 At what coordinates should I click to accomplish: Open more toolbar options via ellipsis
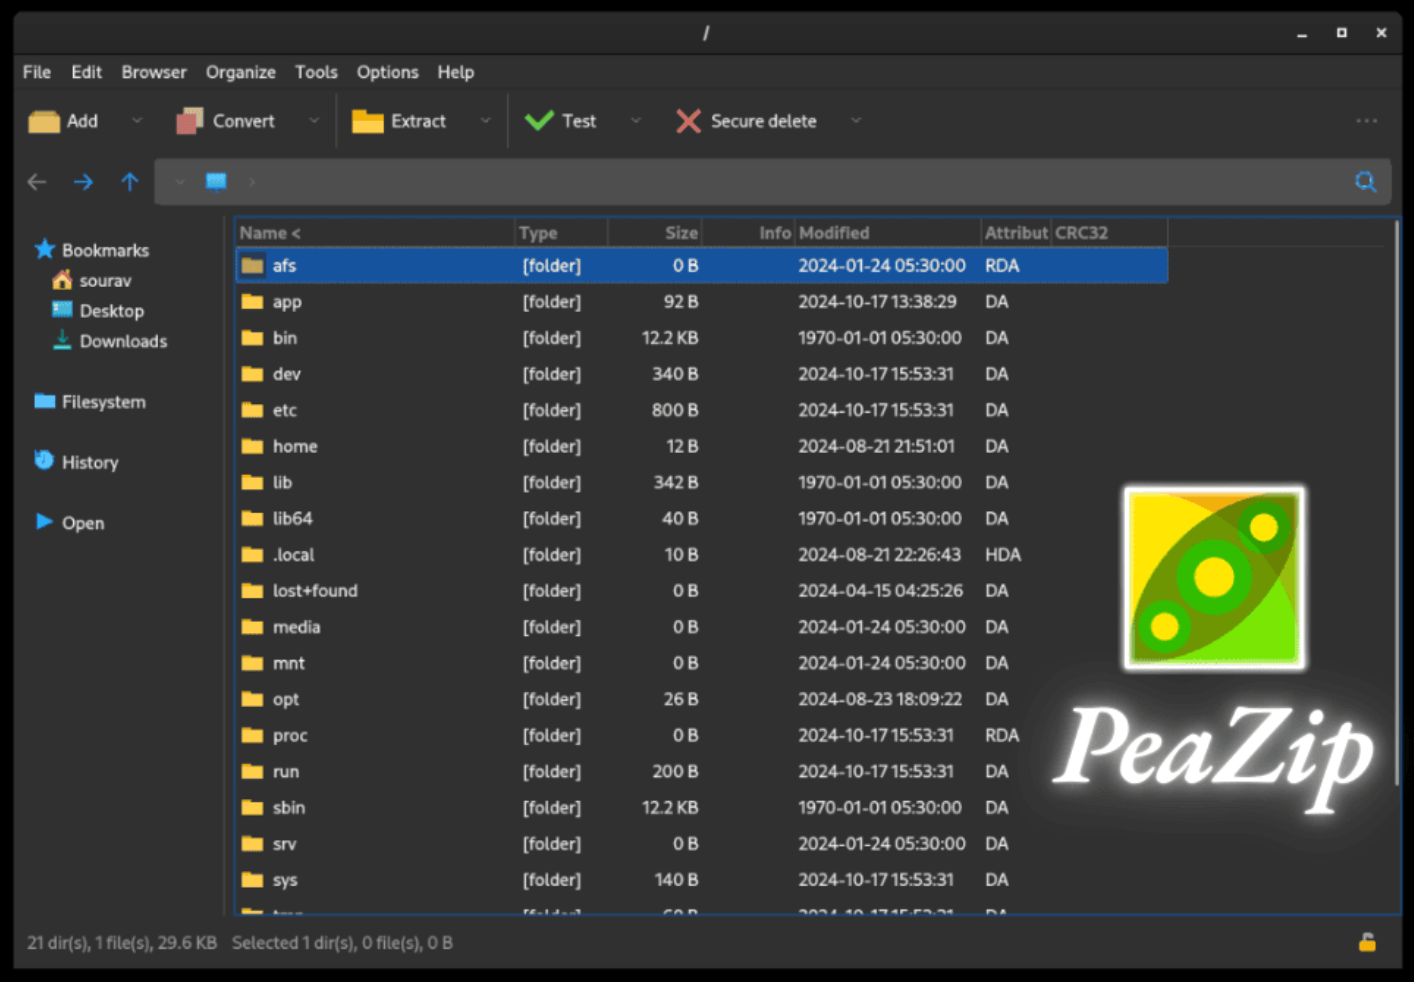pyautogui.click(x=1366, y=121)
